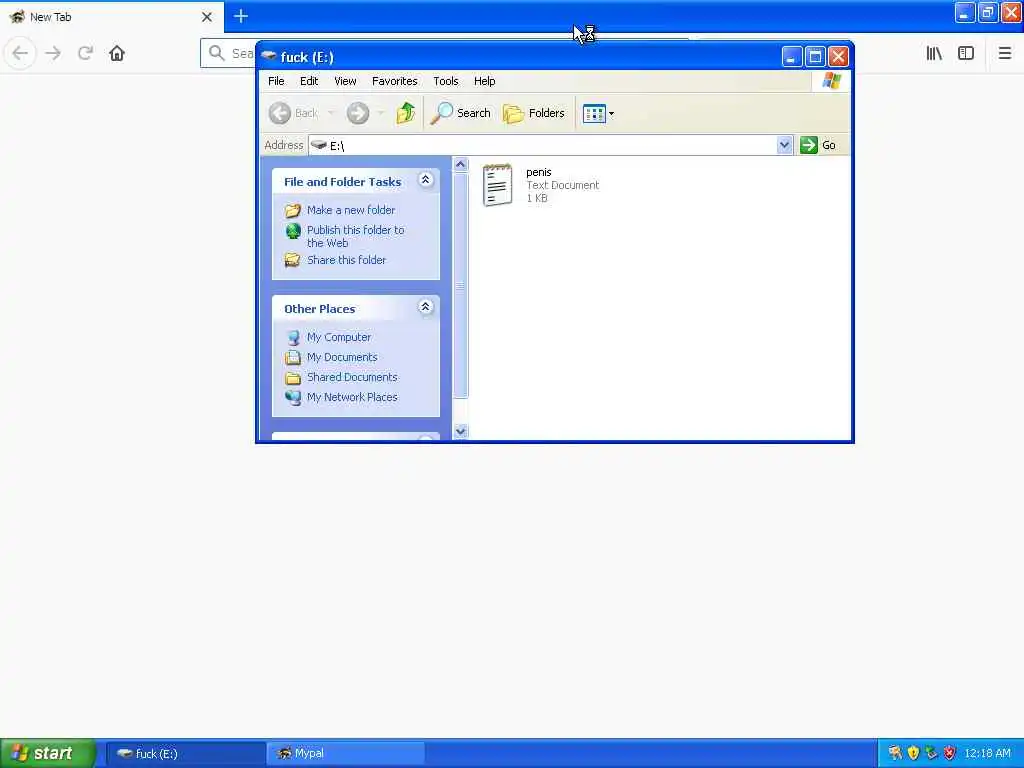This screenshot has width=1024, height=768.
Task: Open the browser hamburger menu
Action: click(x=1005, y=54)
